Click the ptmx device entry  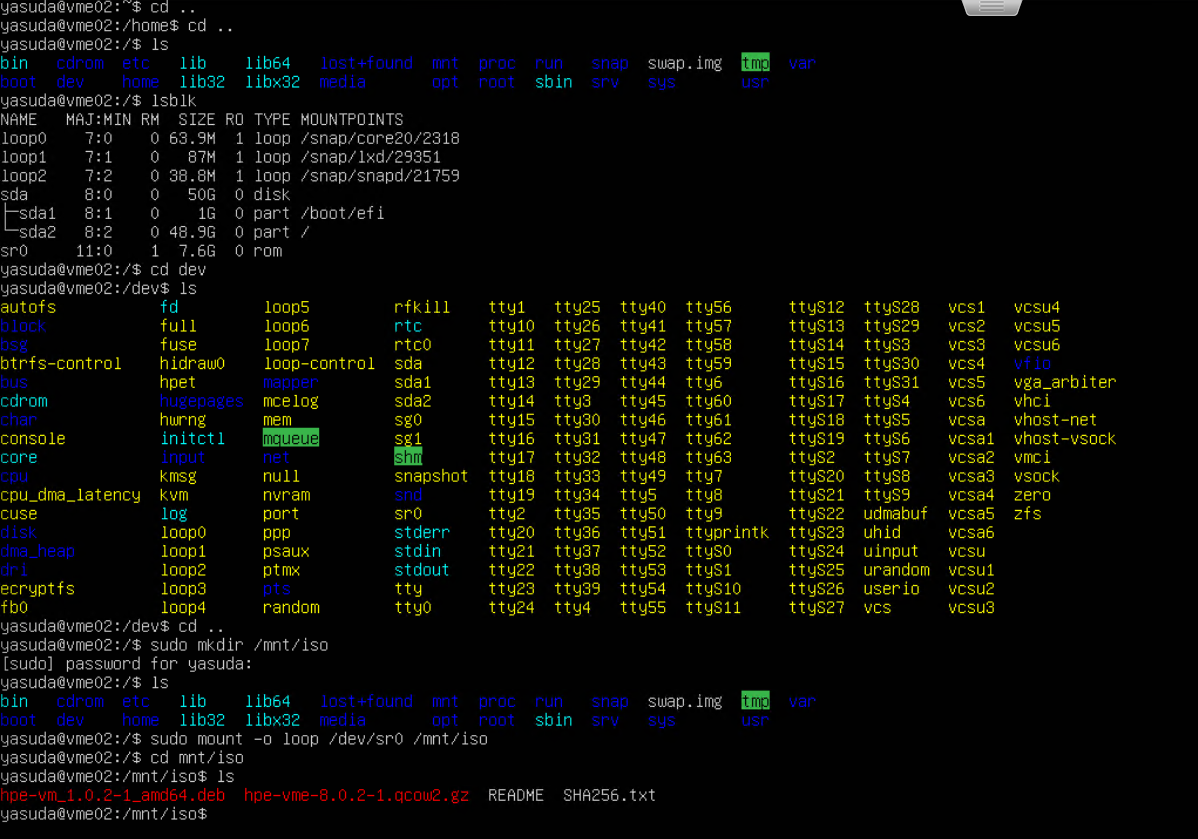pyautogui.click(x=282, y=570)
